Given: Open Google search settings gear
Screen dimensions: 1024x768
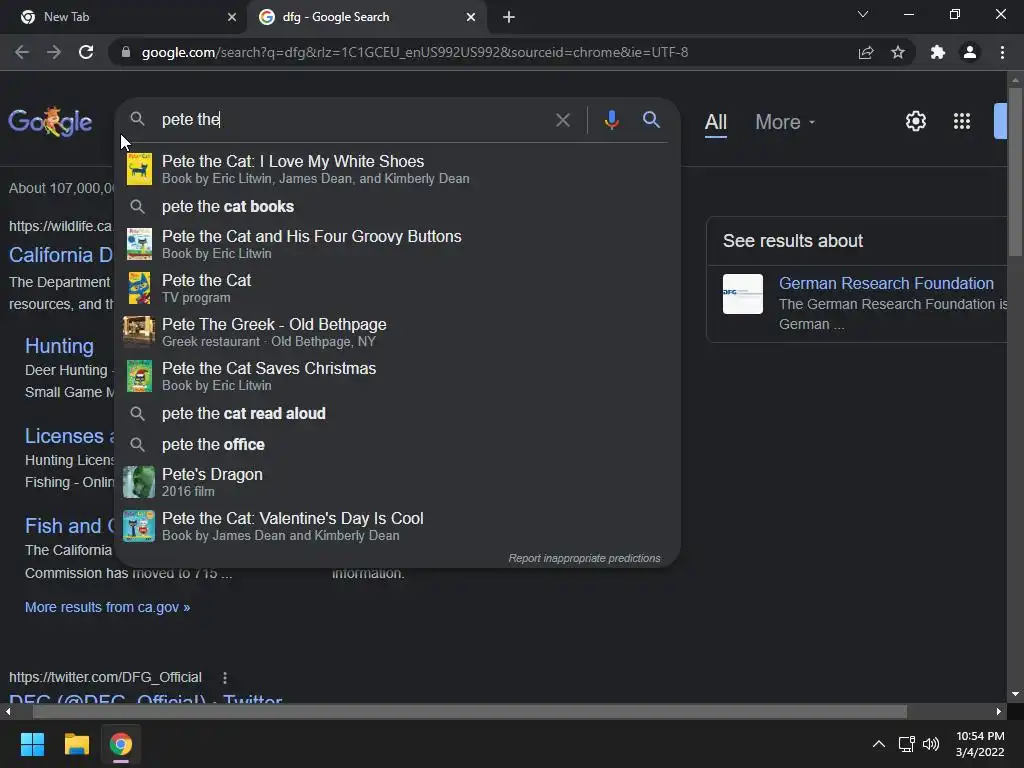Looking at the screenshot, I should click(x=916, y=121).
